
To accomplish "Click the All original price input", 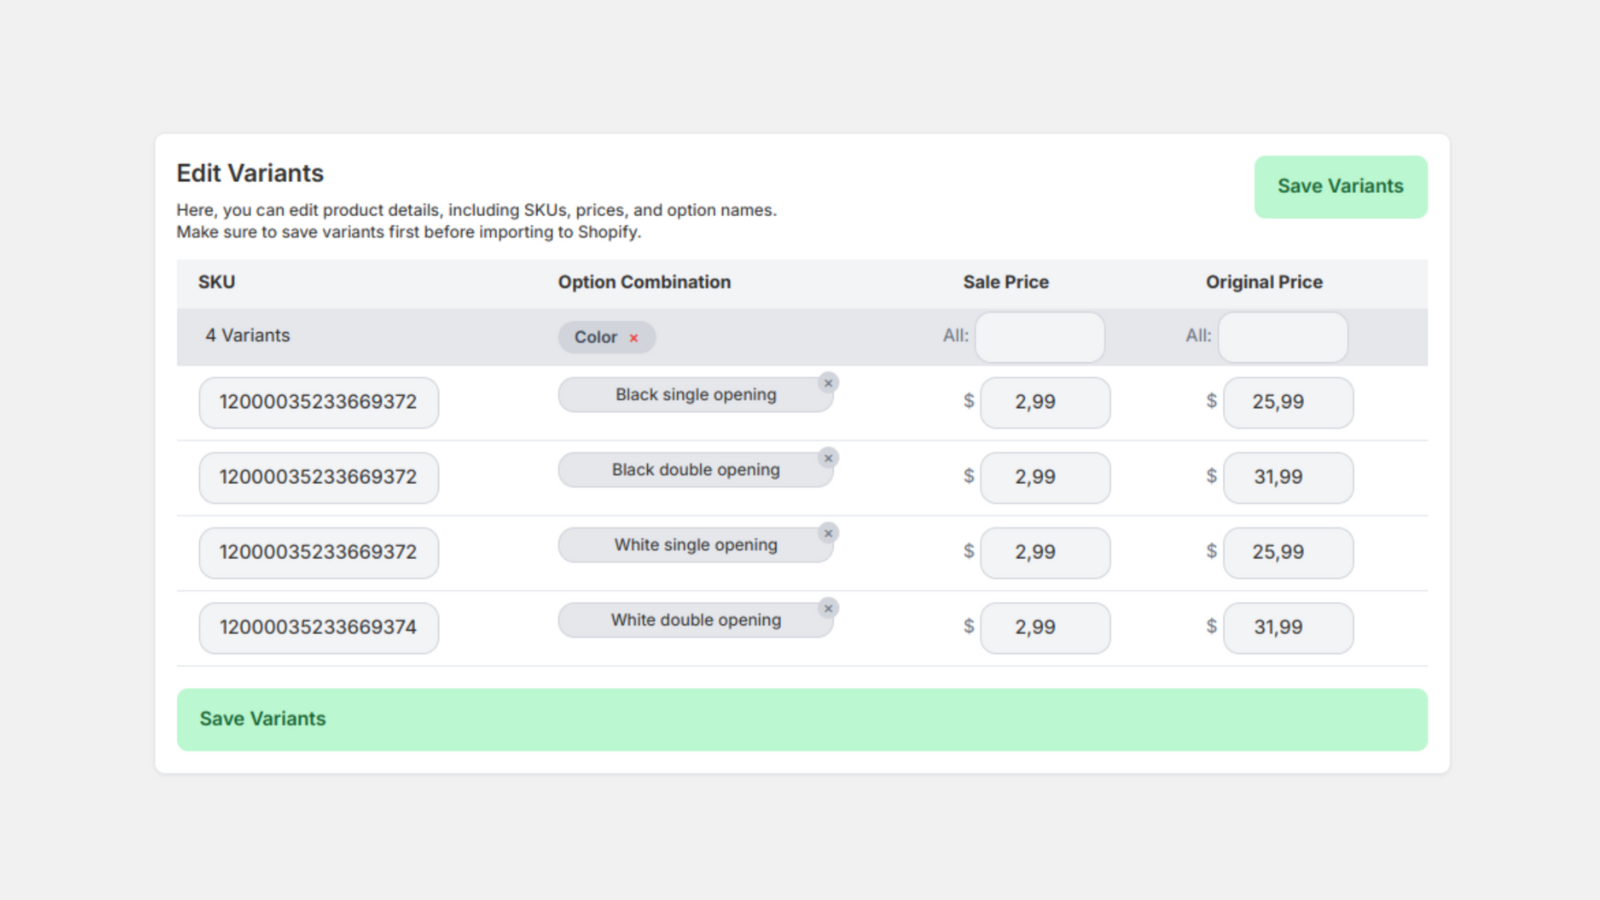I will click(1283, 337).
